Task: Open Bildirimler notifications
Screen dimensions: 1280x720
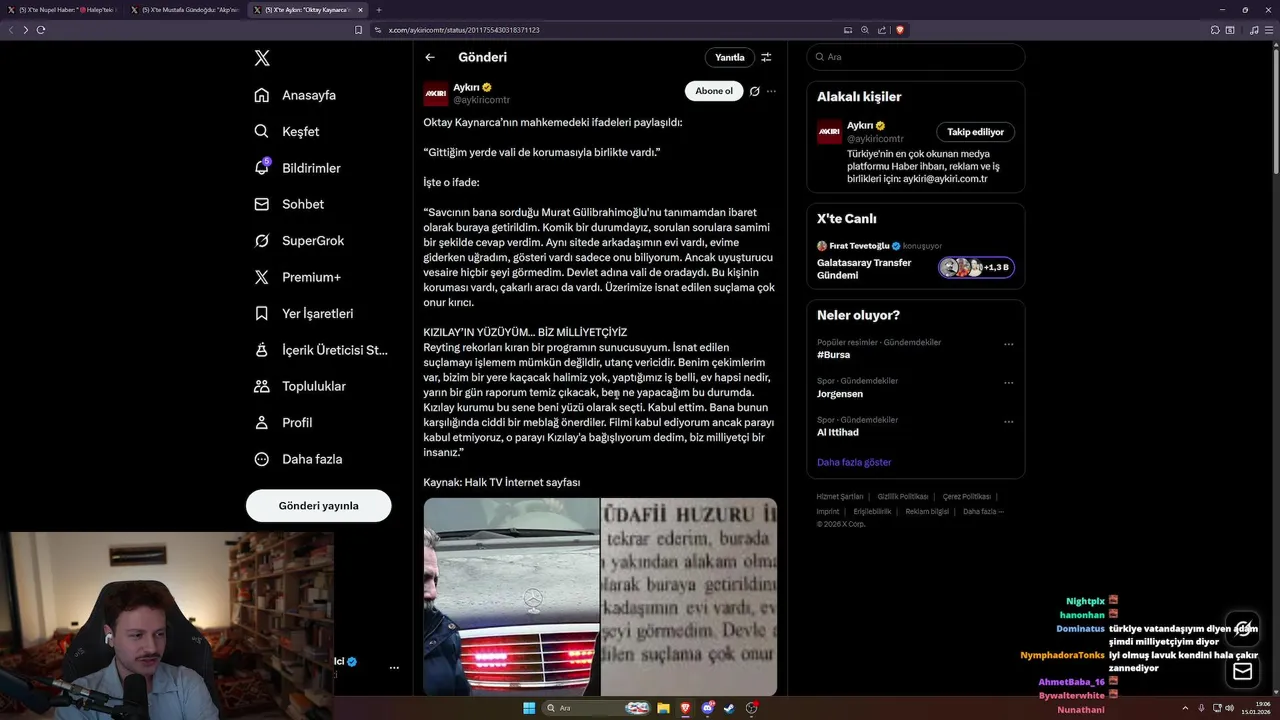Action: [x=297, y=168]
